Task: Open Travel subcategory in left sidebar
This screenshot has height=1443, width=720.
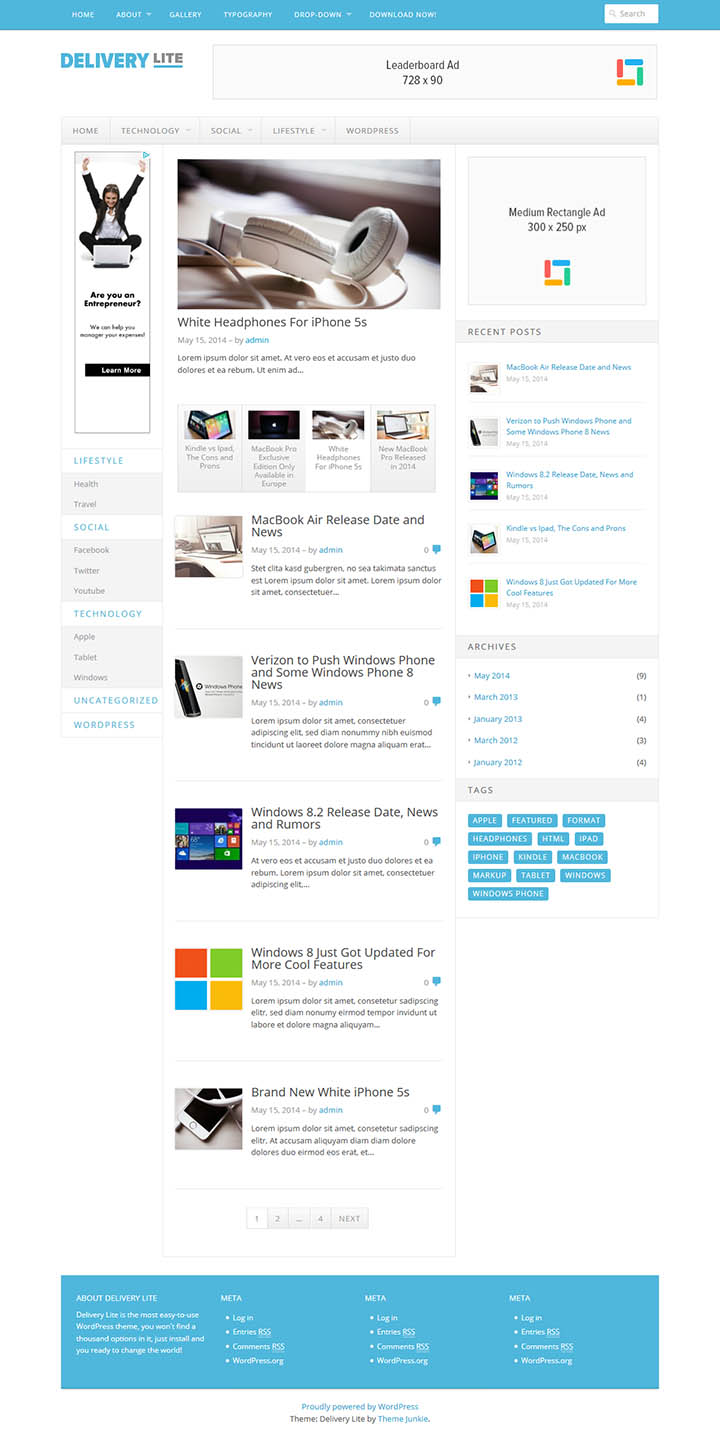Action: (x=85, y=504)
